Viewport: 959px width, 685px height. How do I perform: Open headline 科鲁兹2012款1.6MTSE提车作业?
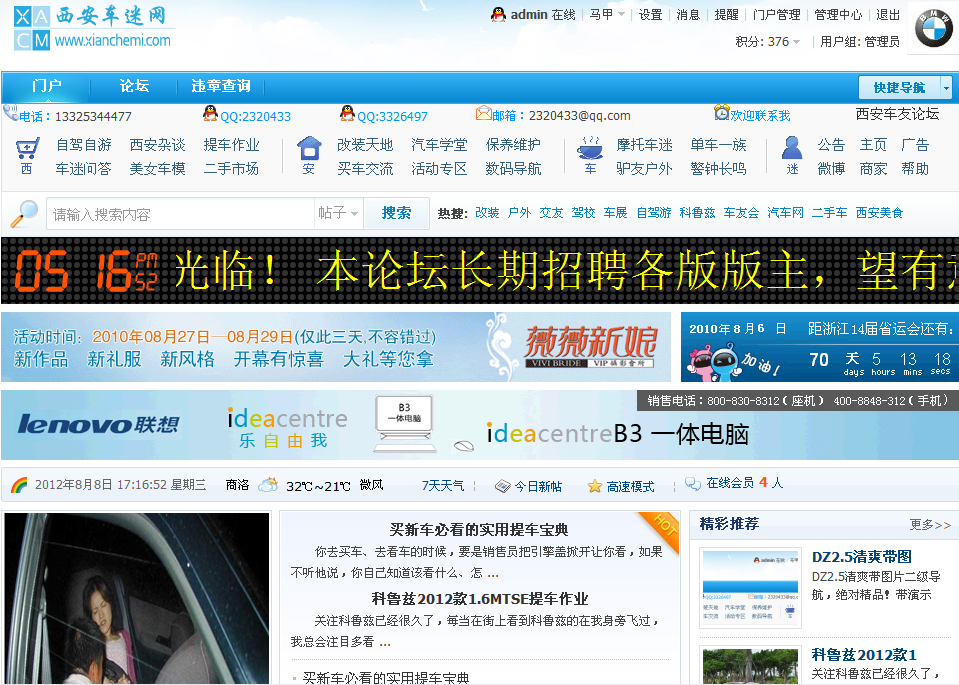pos(480,599)
